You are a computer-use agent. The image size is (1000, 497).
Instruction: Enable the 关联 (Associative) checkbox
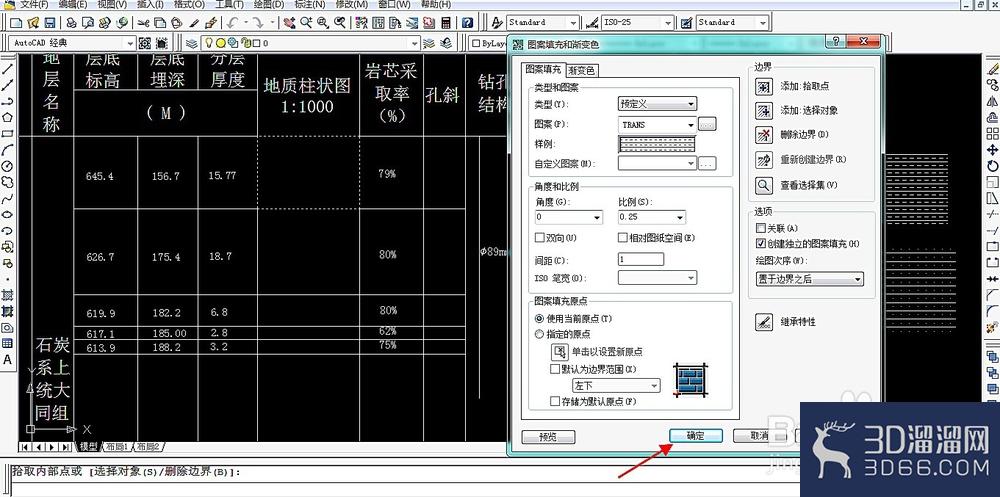(760, 228)
